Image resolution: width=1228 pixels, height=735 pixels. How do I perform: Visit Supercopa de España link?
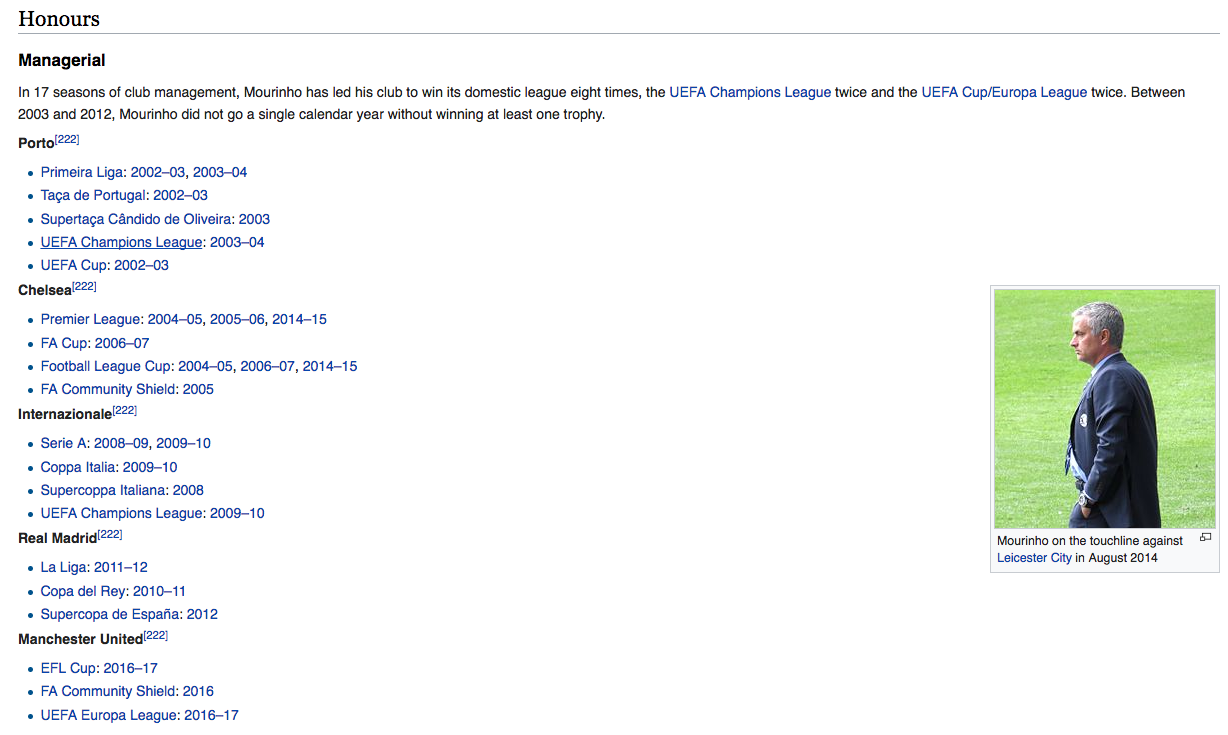[111, 614]
